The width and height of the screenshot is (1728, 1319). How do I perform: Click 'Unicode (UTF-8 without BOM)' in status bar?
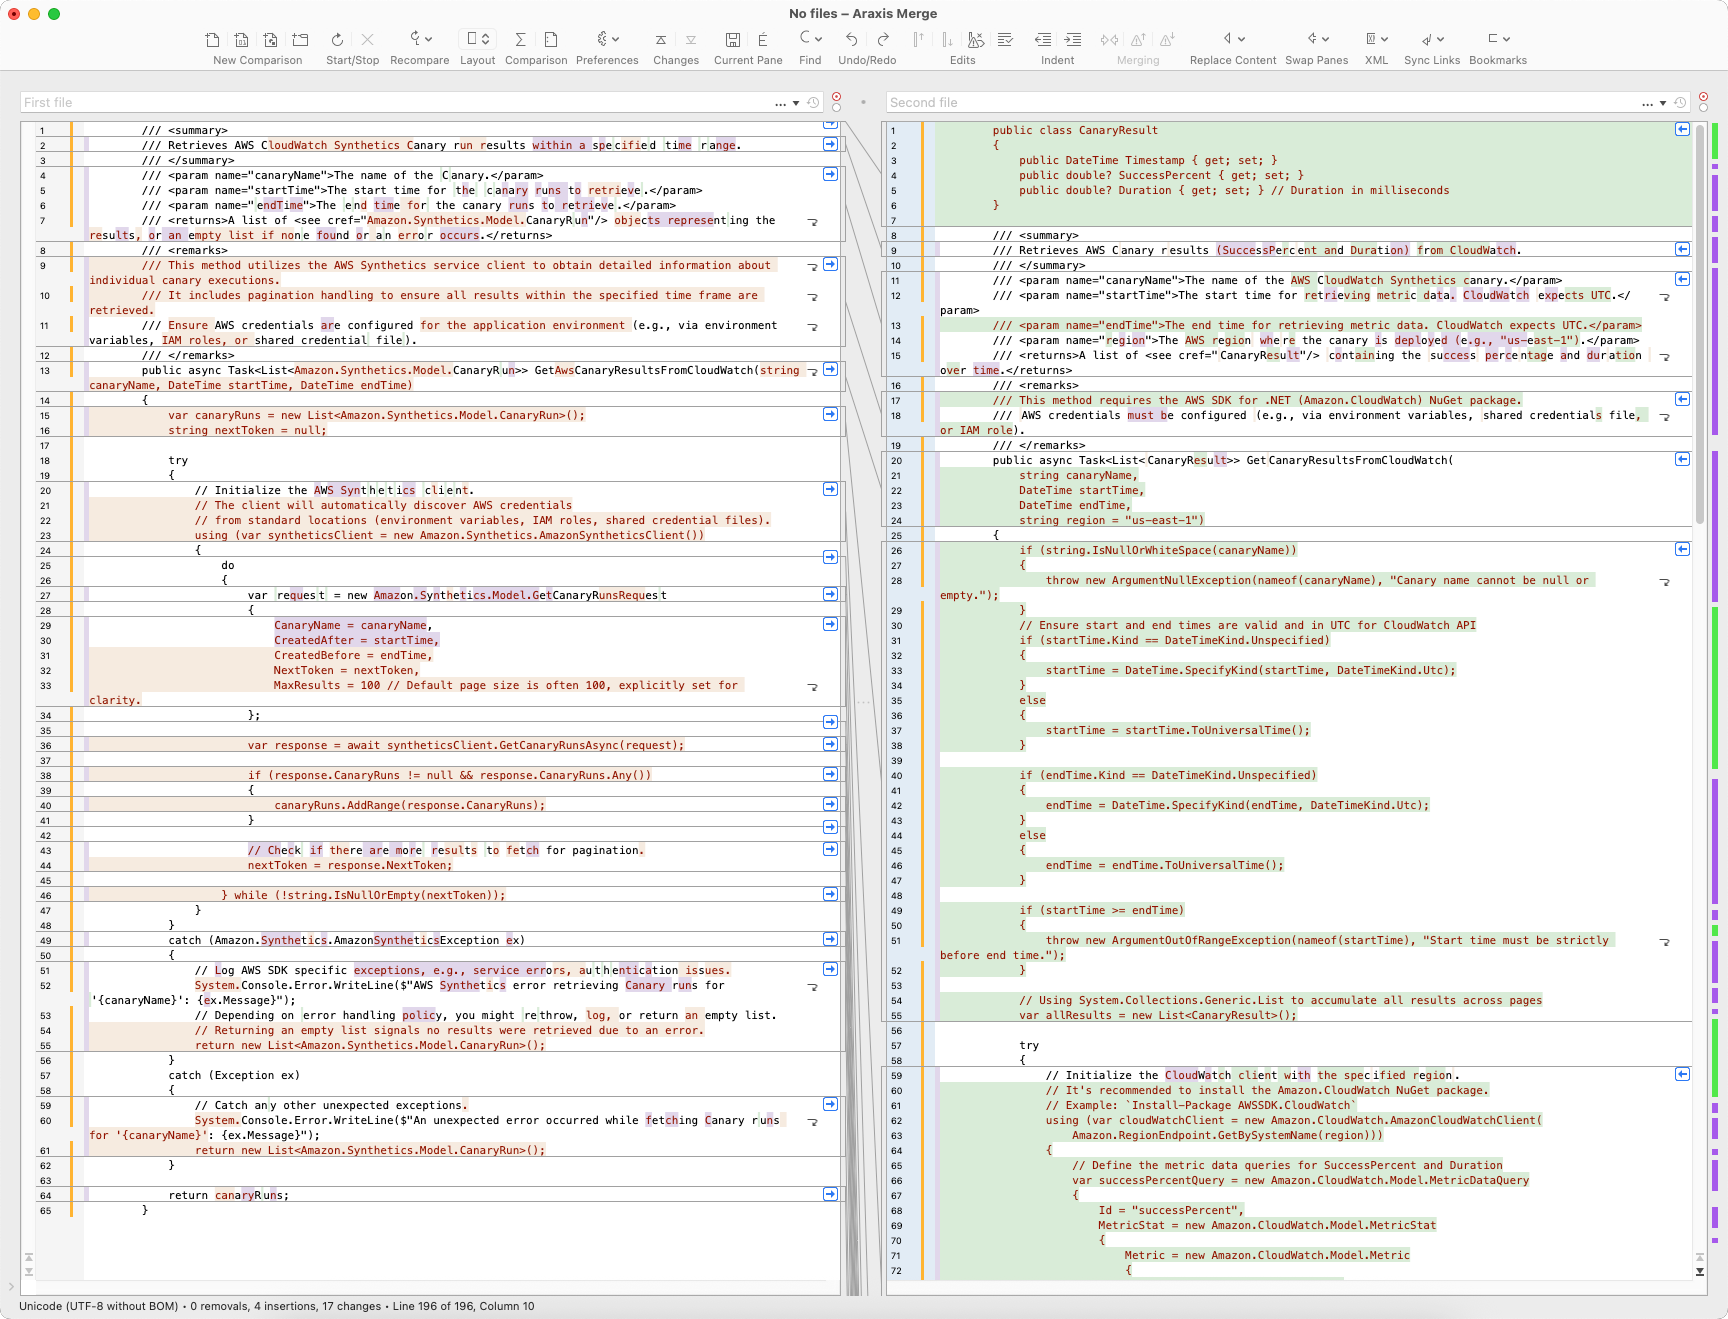[99, 1306]
